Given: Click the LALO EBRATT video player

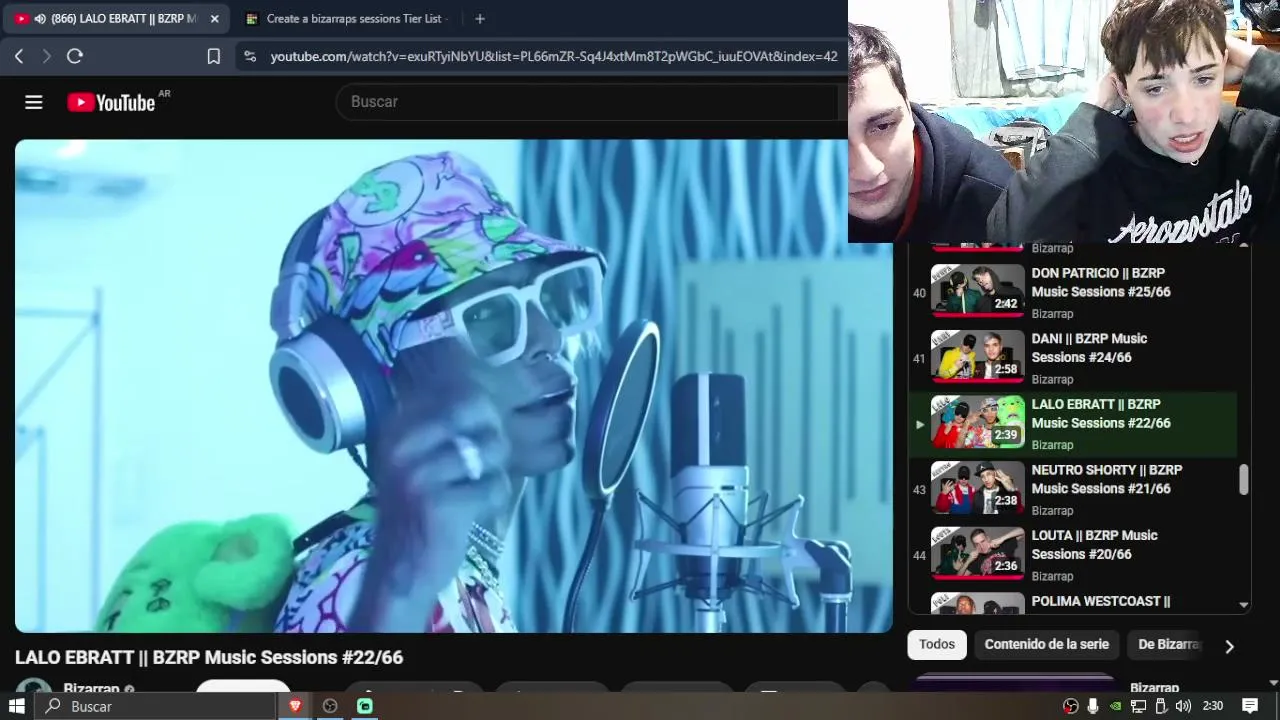Looking at the screenshot, I should [453, 386].
